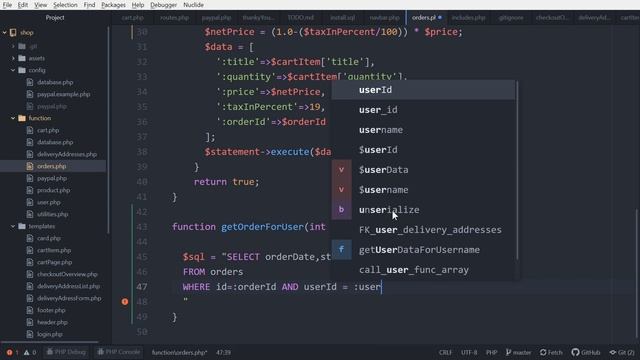Click the CRLF line ending selector
The height and width of the screenshot is (360, 640).
pyautogui.click(x=445, y=352)
